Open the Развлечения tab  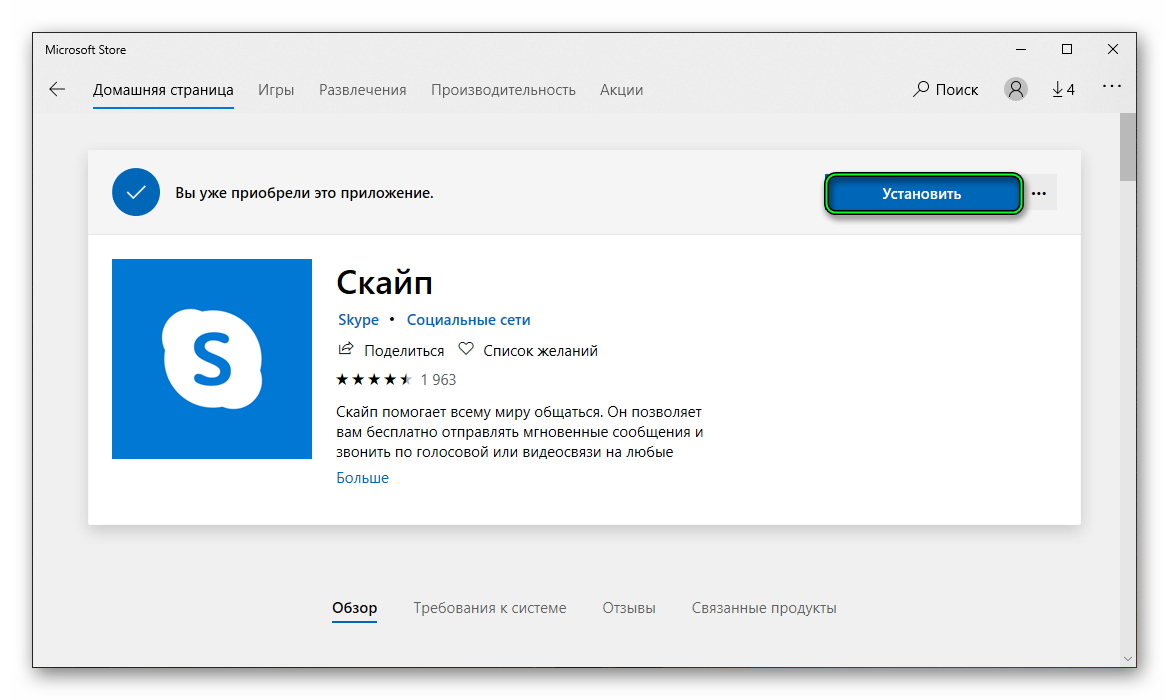(362, 90)
